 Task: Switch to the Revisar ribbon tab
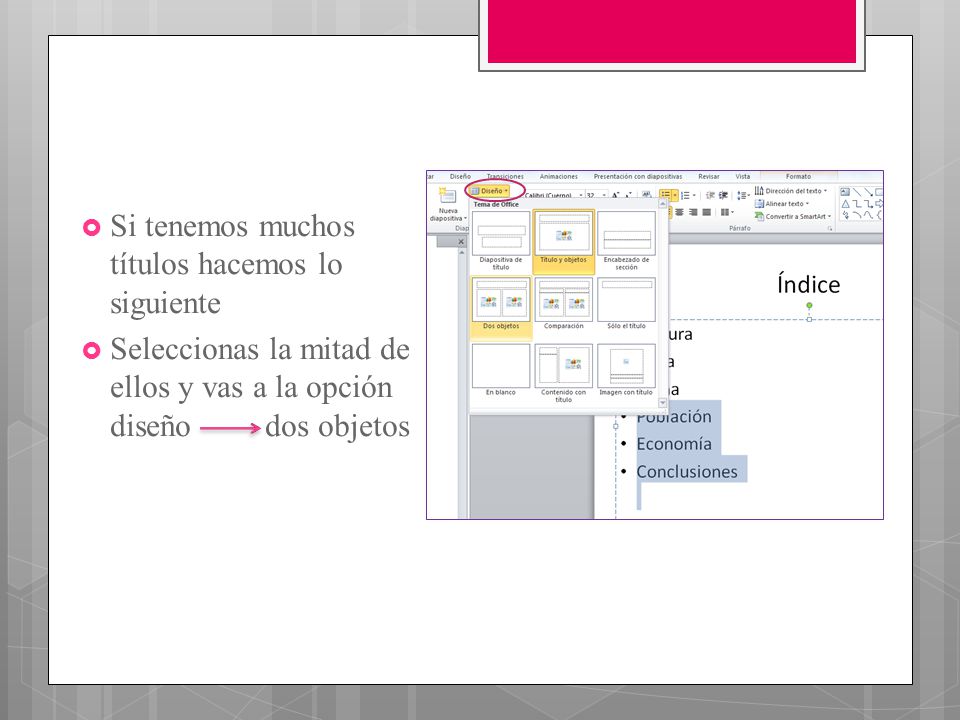709,176
